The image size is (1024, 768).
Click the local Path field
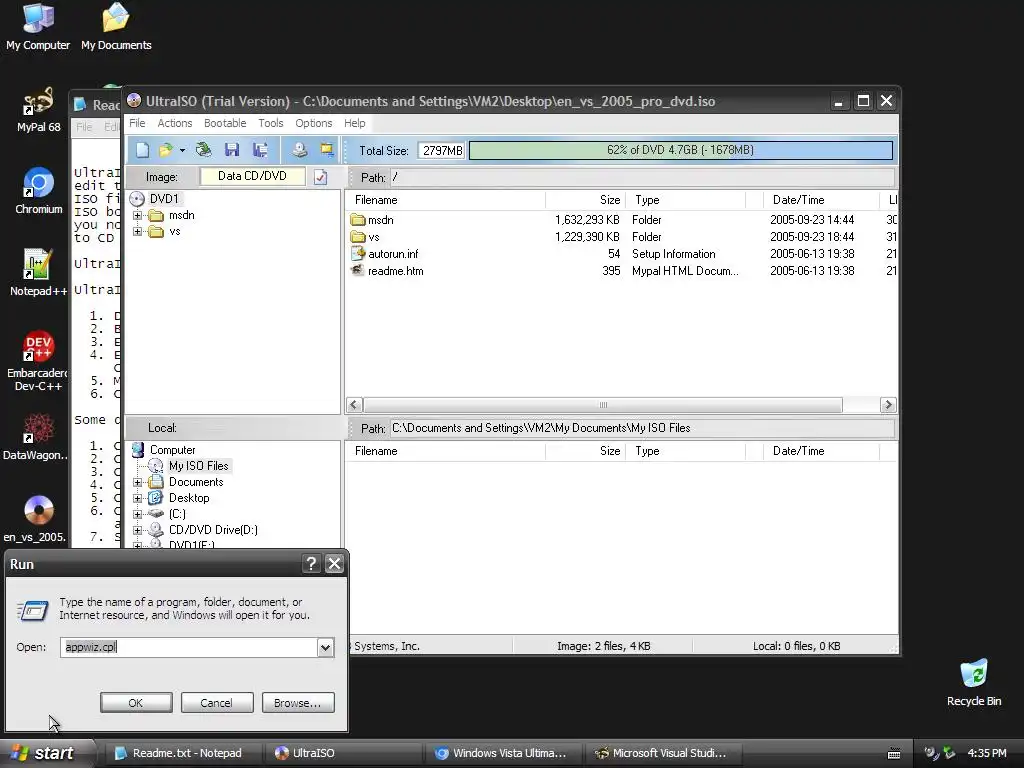coord(642,428)
